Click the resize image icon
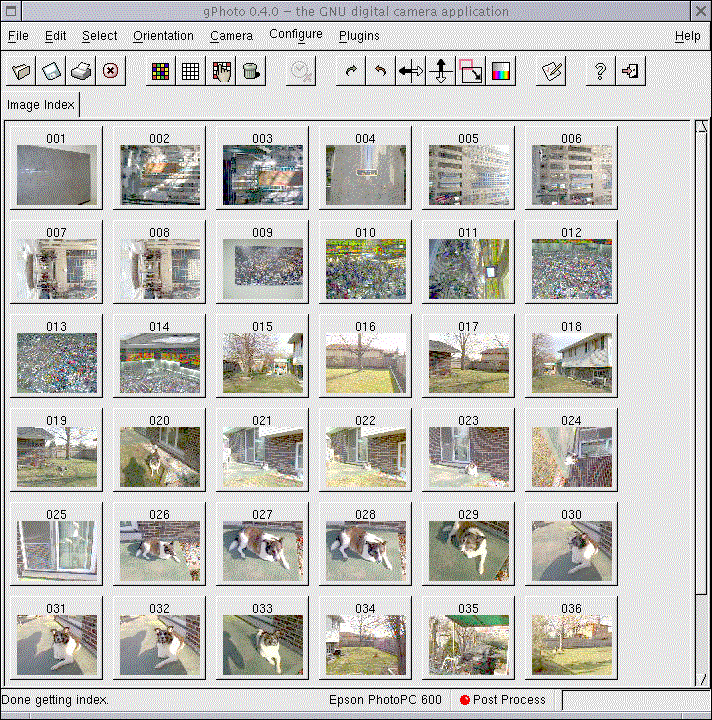The width and height of the screenshot is (712, 720). 471,71
